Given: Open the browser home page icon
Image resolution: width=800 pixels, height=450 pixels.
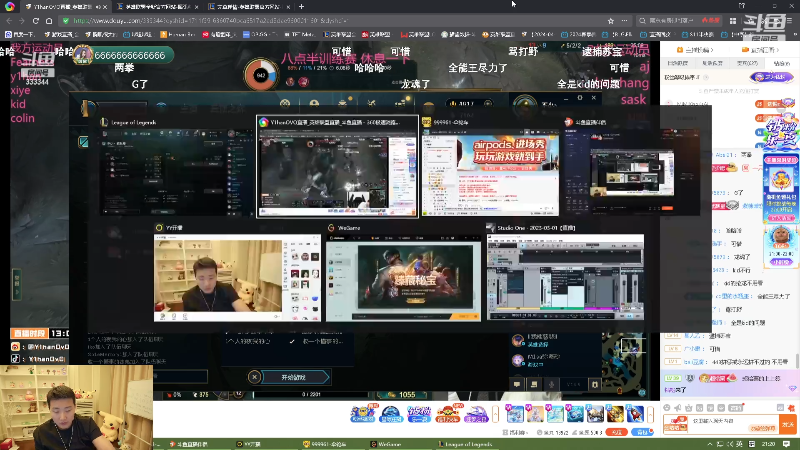Looking at the screenshot, I should [49, 21].
